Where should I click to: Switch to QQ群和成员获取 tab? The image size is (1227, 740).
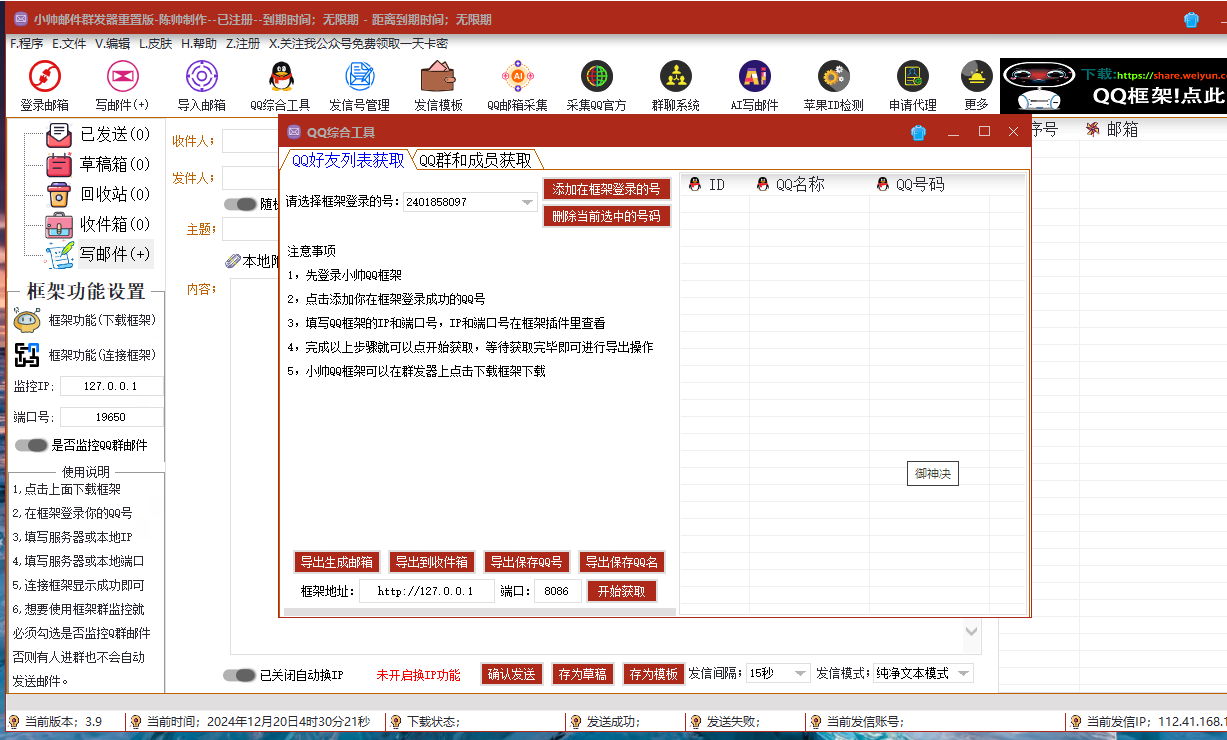click(x=475, y=160)
